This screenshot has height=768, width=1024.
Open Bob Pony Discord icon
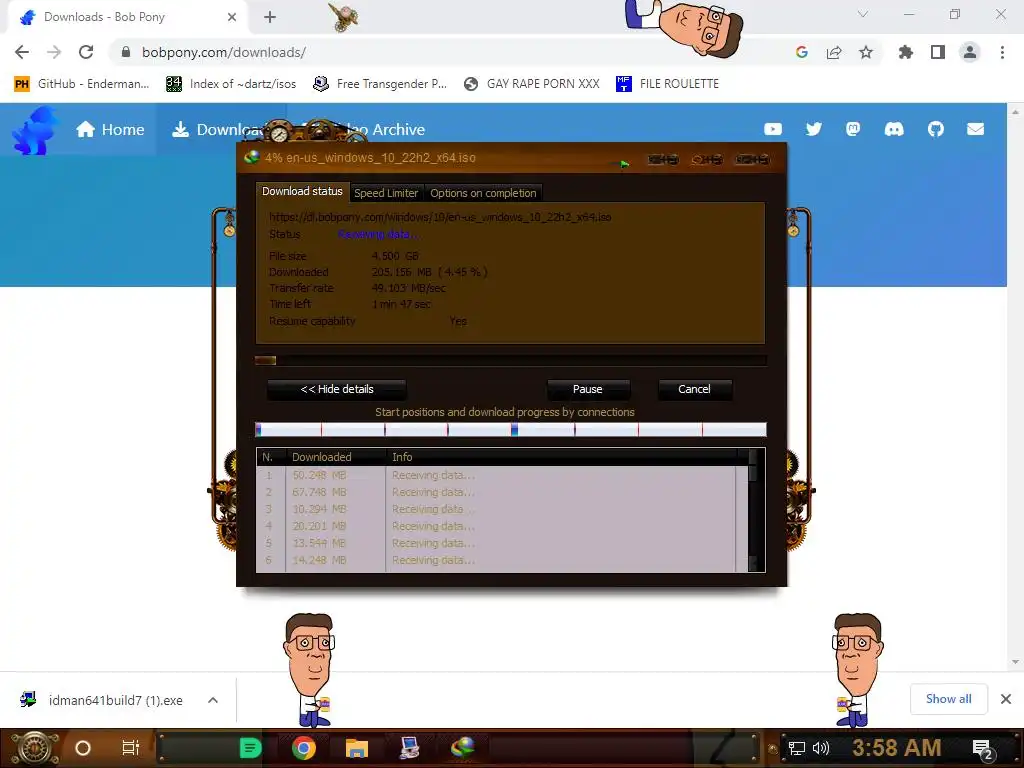[894, 129]
